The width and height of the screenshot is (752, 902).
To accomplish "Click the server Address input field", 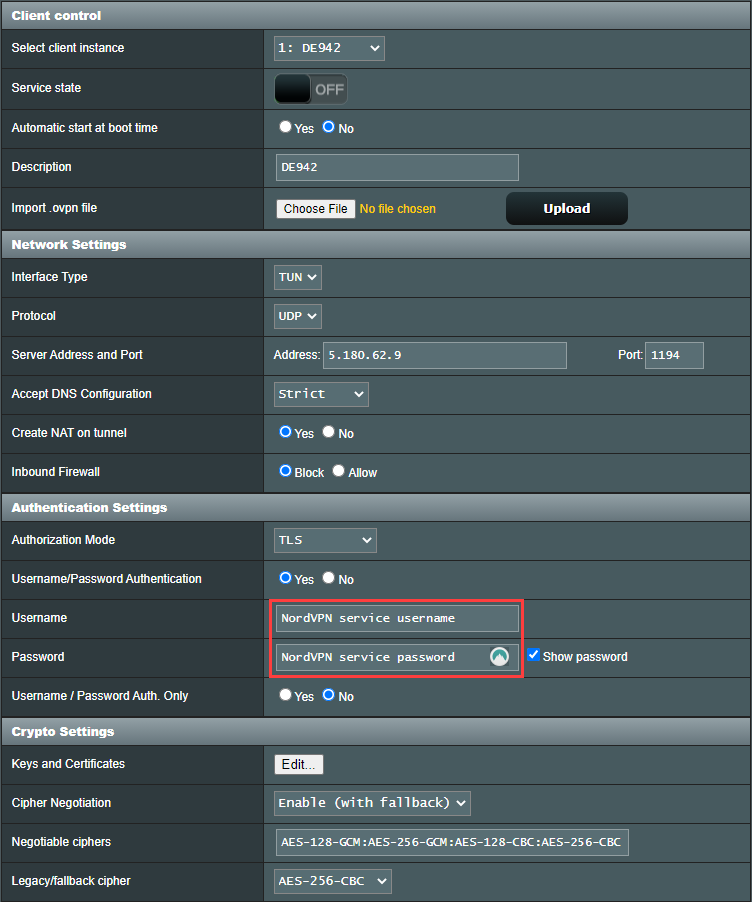I will (x=444, y=355).
